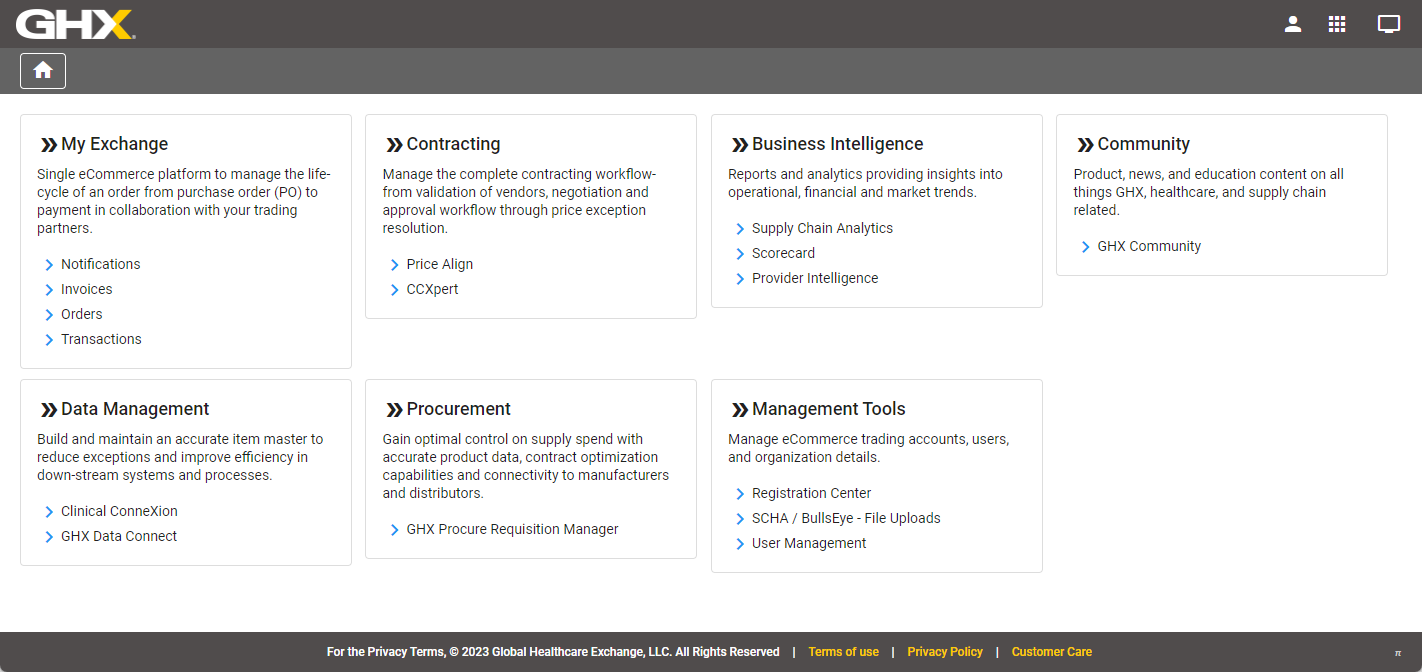This screenshot has width=1422, height=672.
Task: Open Supply Chain Analytics
Action: tap(822, 228)
